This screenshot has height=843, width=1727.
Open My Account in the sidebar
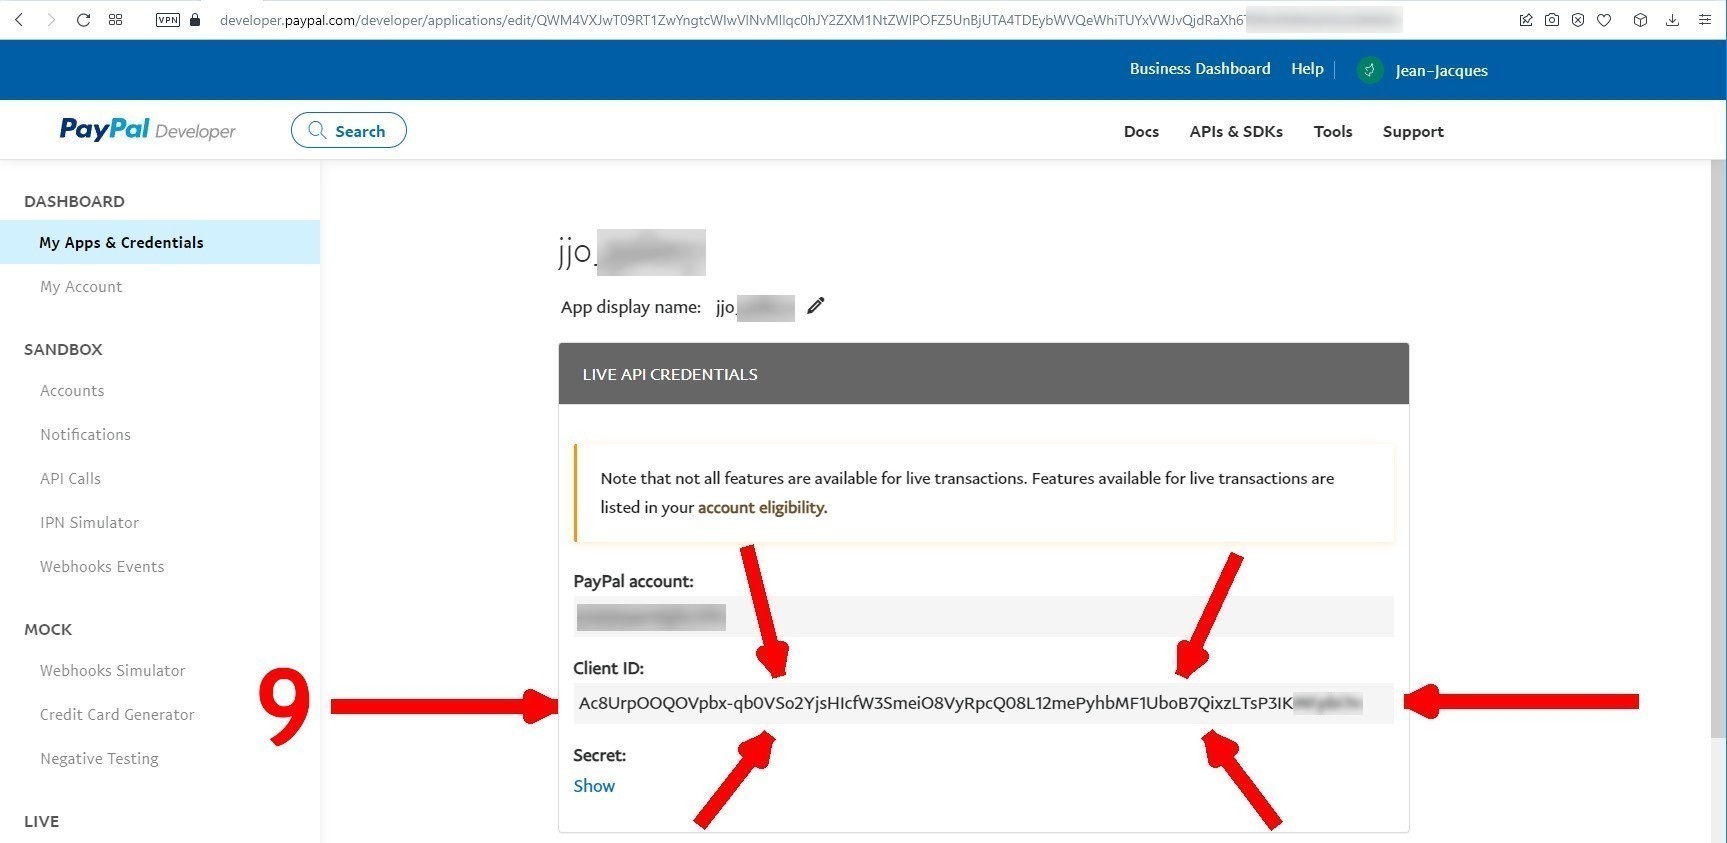point(81,286)
